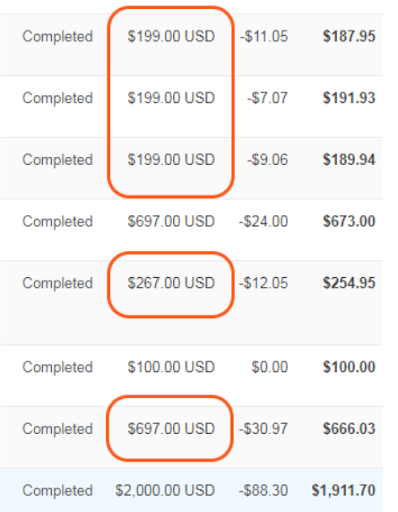Click the circled $267.00 USD amount
The width and height of the screenshot is (398, 512).
171,283
